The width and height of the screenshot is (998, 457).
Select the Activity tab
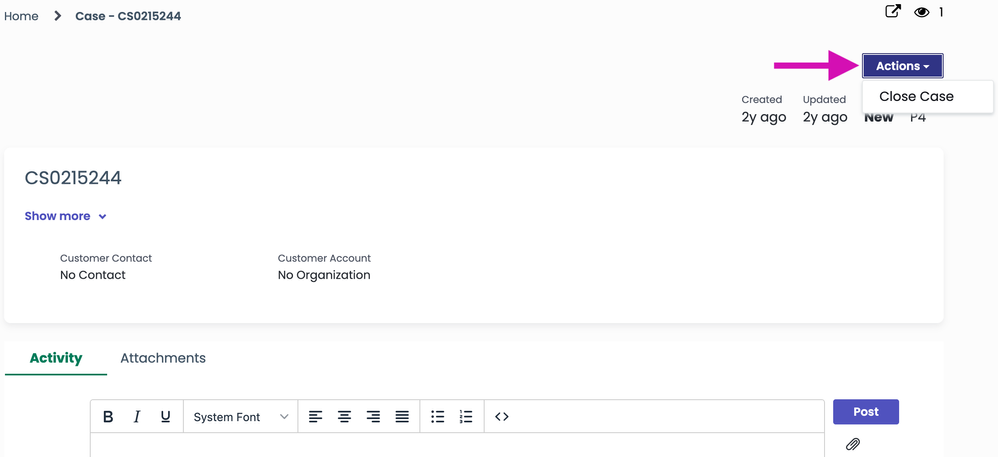click(56, 358)
